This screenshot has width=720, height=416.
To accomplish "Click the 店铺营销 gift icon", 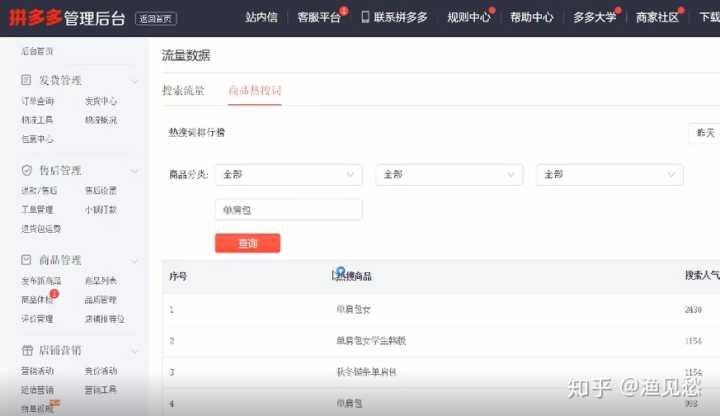I will pyautogui.click(x=27, y=350).
